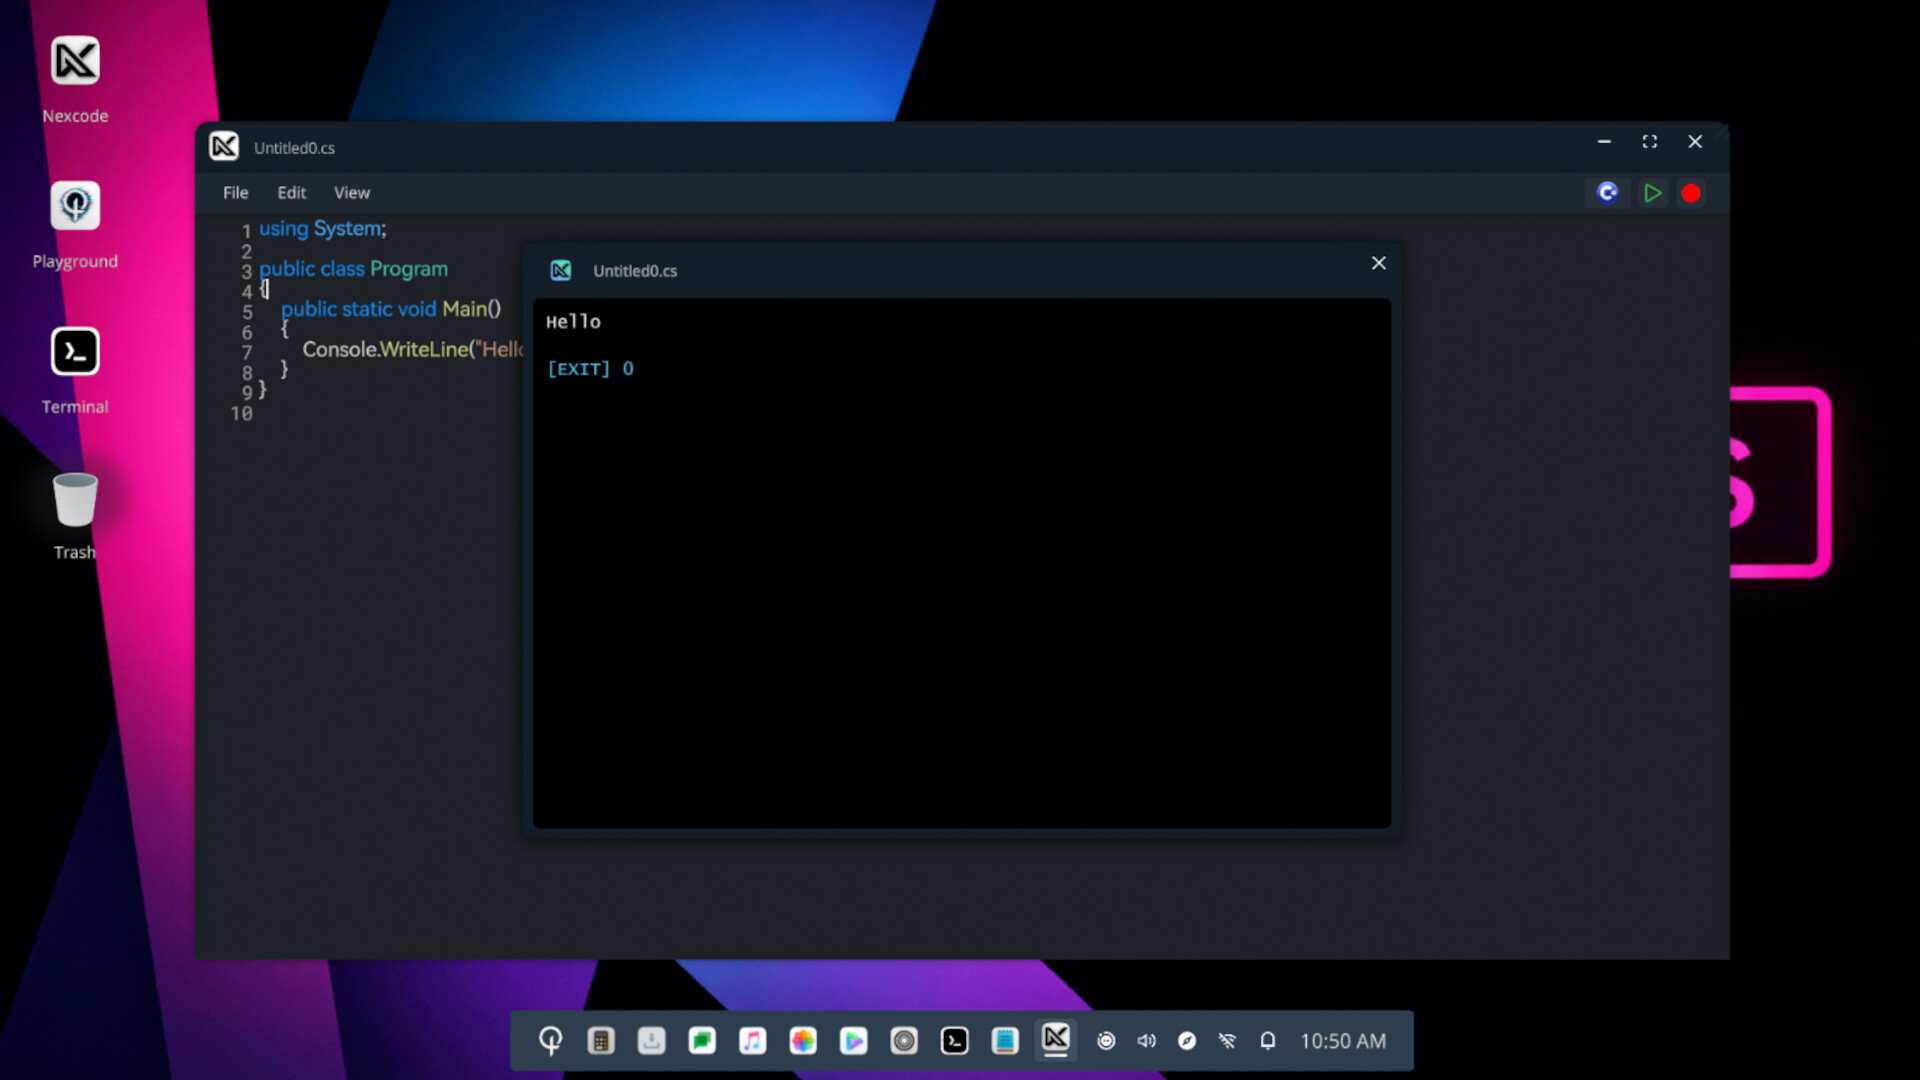Open Terminal from the taskbar
Viewport: 1920px width, 1080px height.
[x=954, y=1040]
